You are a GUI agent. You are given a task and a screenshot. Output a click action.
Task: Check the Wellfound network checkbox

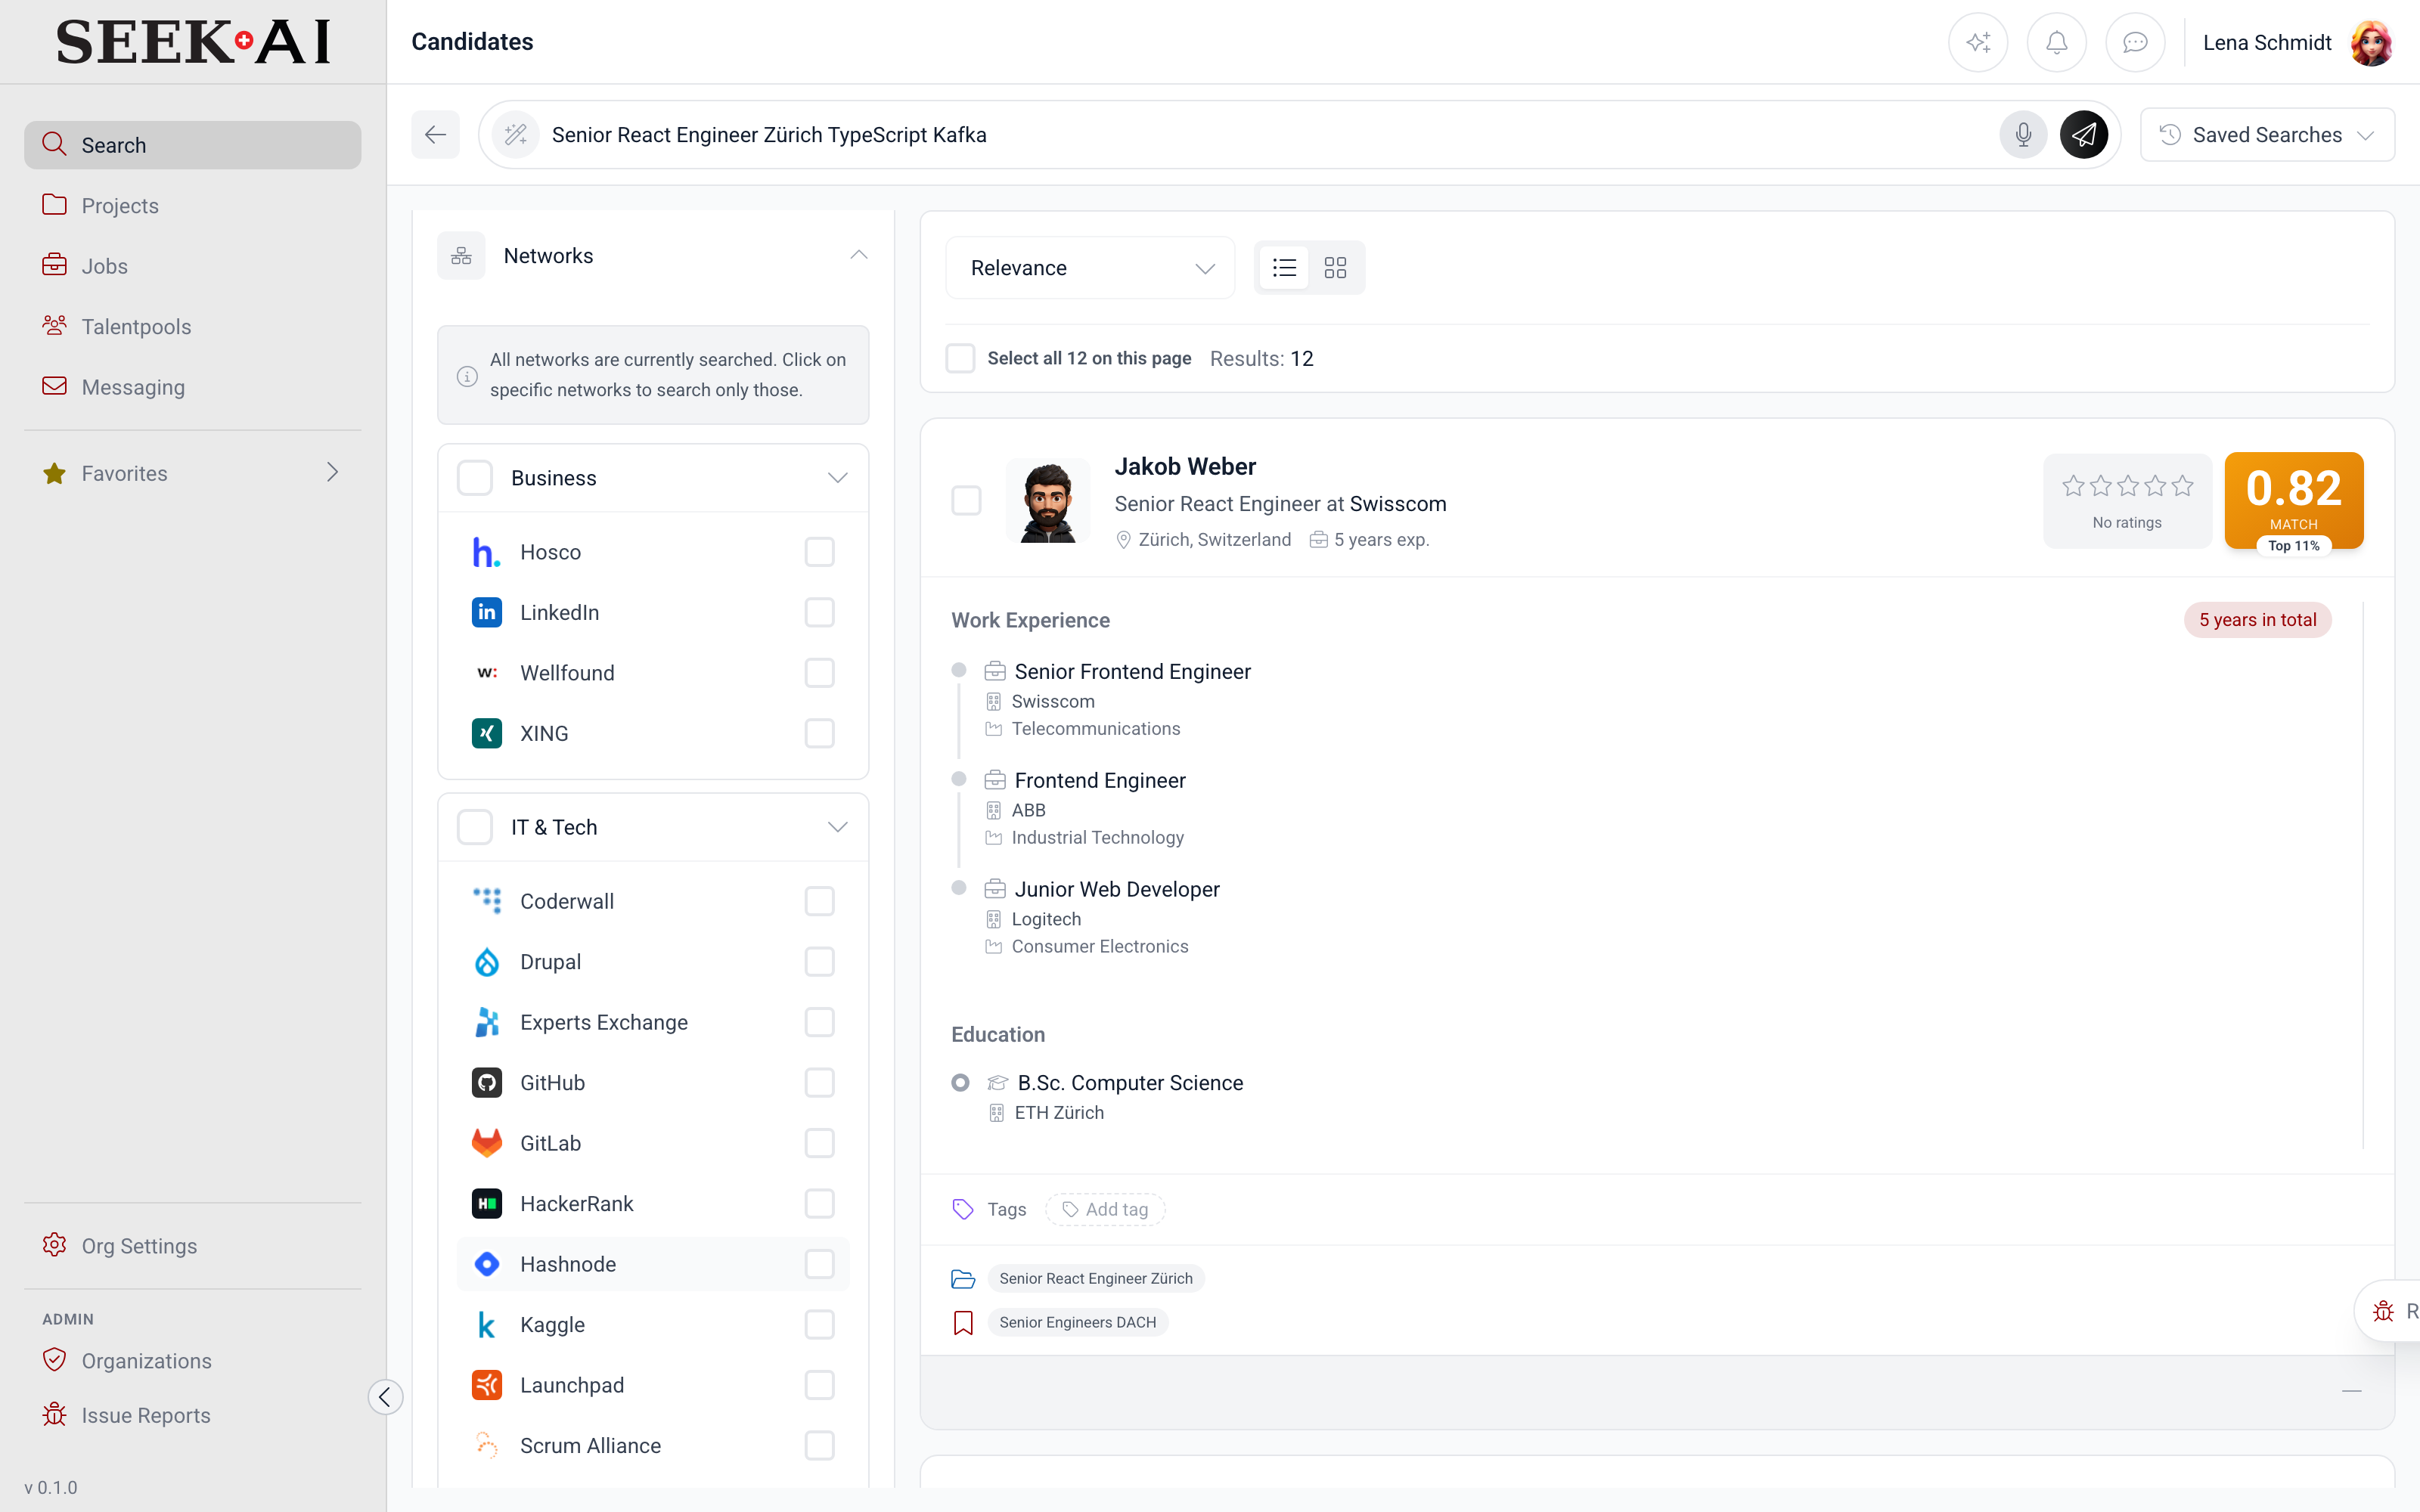point(819,673)
